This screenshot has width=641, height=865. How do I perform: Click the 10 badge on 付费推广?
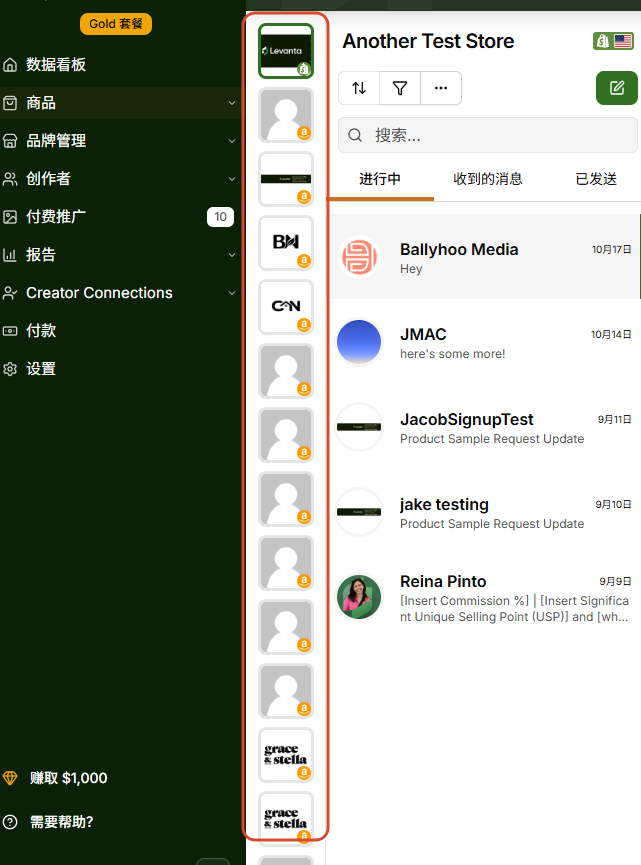pos(220,217)
